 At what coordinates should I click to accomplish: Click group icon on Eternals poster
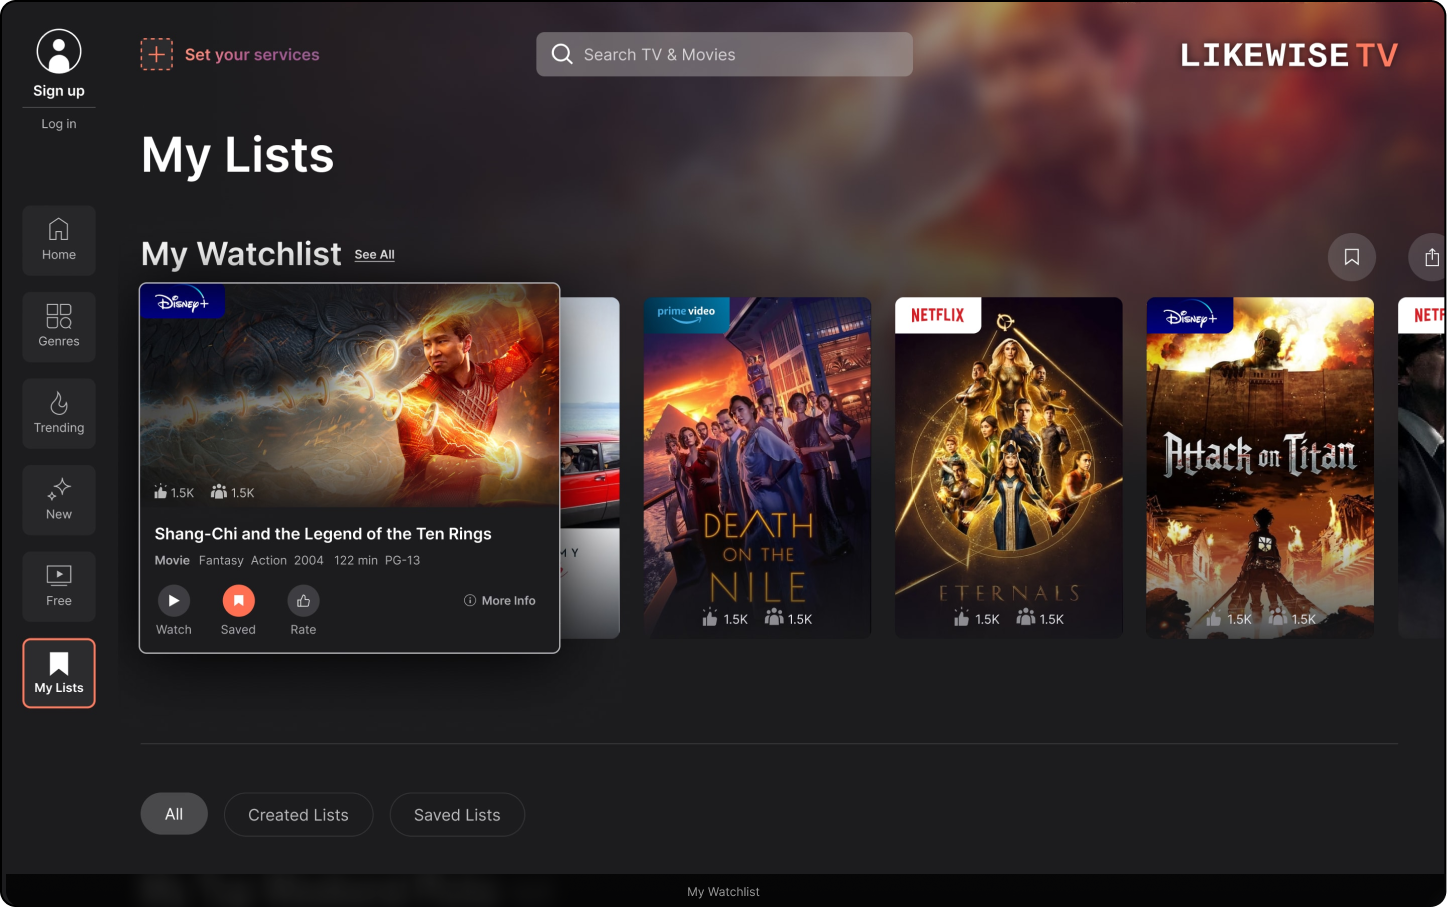tap(1025, 618)
